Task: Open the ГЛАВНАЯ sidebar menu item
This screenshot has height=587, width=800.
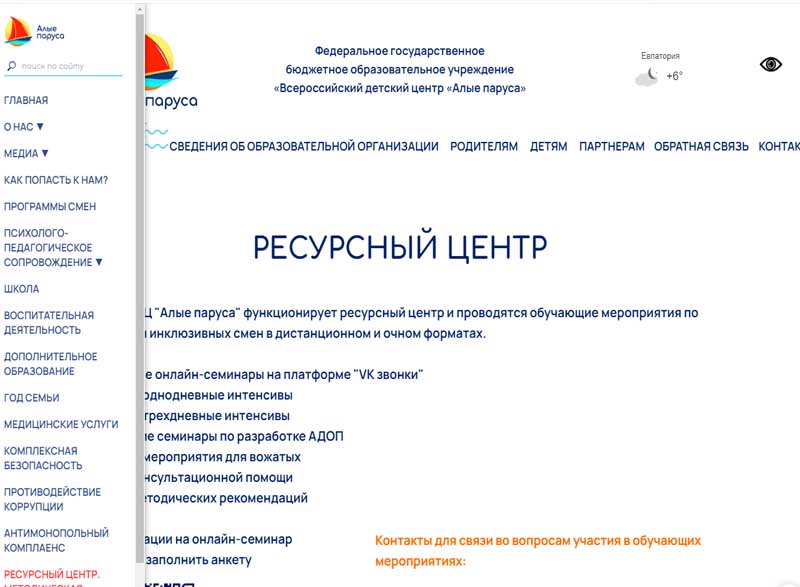Action: point(26,100)
